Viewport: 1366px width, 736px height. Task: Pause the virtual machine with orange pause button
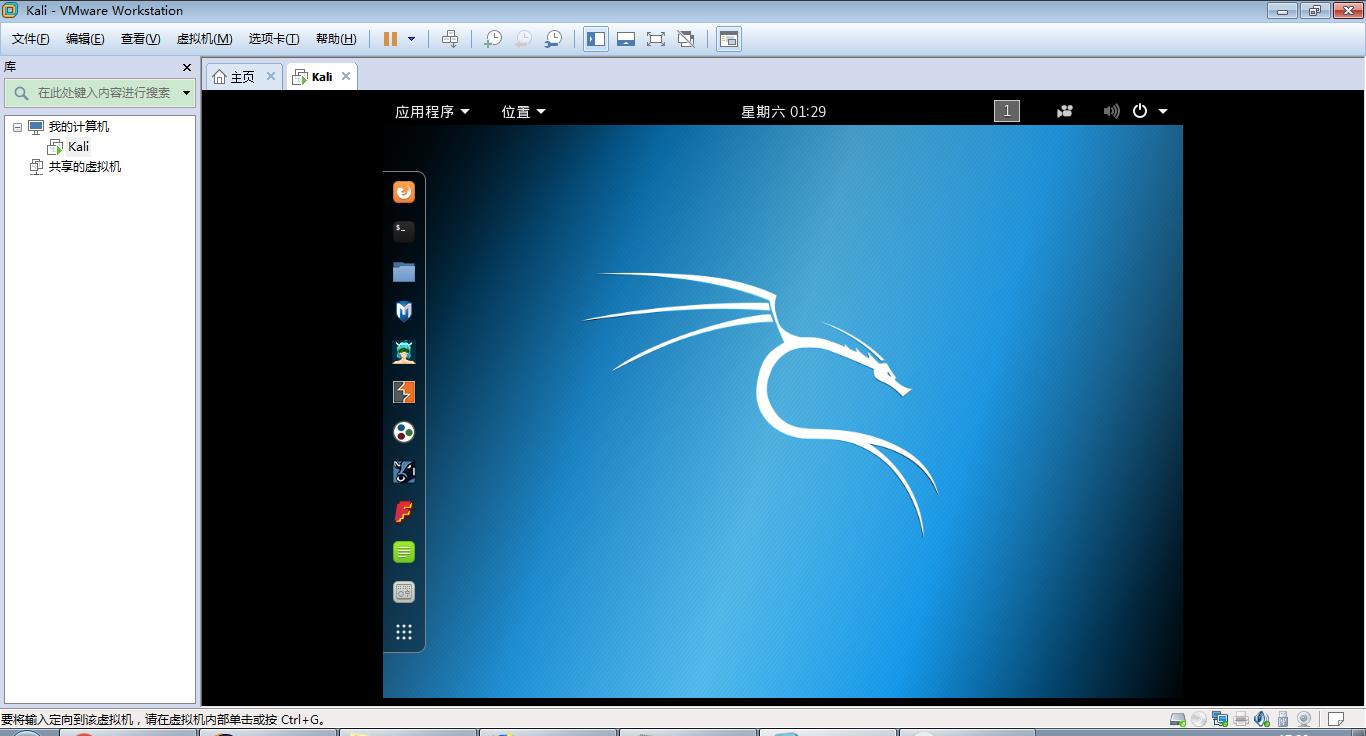click(390, 39)
